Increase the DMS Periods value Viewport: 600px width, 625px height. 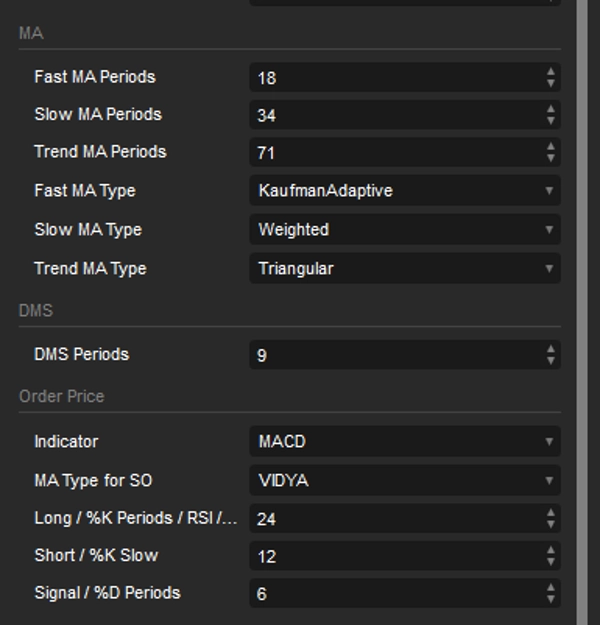point(551,350)
